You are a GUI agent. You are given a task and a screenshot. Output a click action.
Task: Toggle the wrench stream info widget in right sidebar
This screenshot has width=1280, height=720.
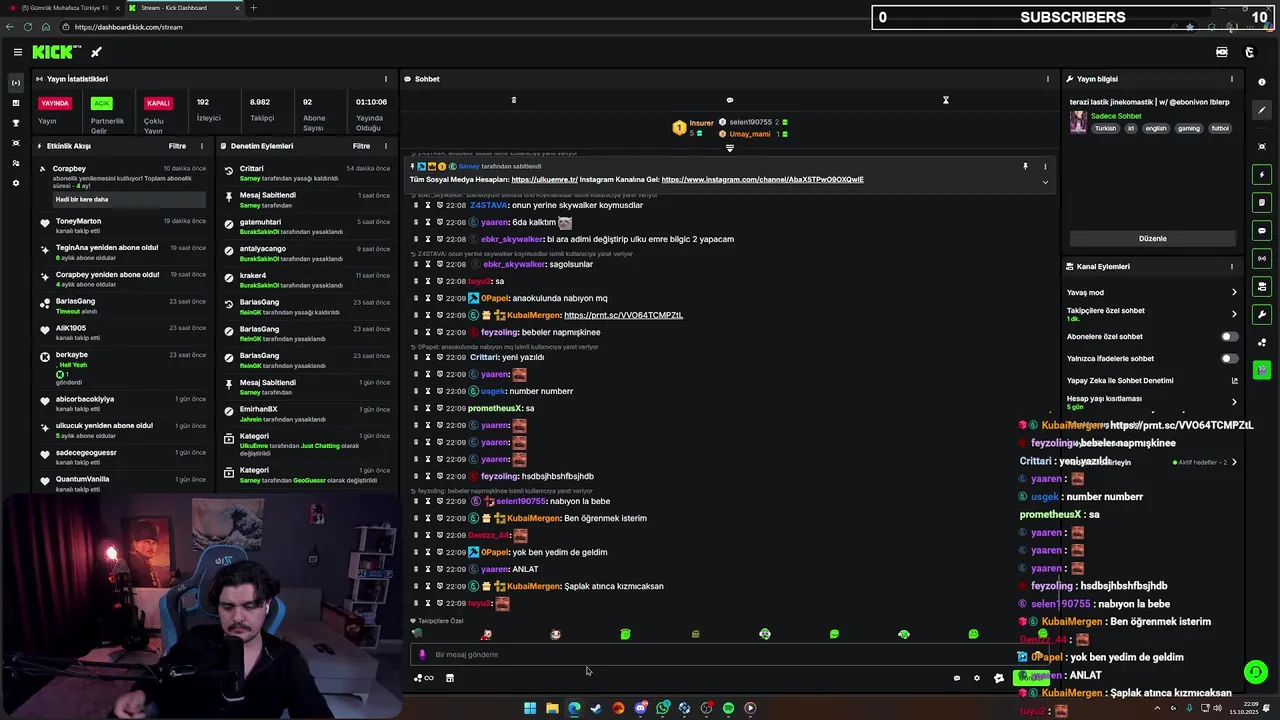tap(1262, 314)
